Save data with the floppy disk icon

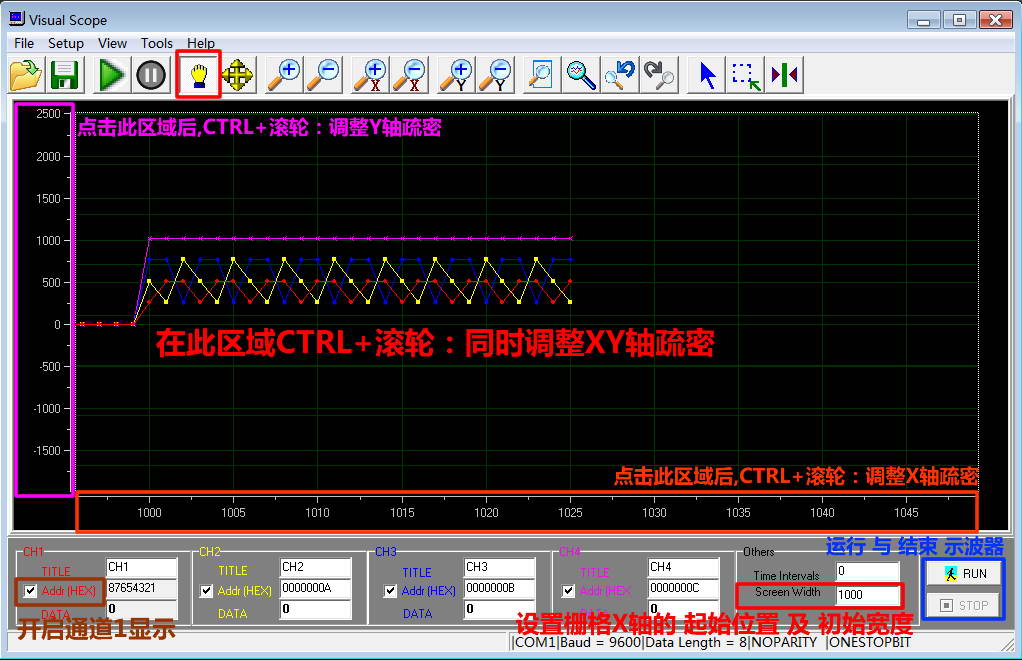65,75
